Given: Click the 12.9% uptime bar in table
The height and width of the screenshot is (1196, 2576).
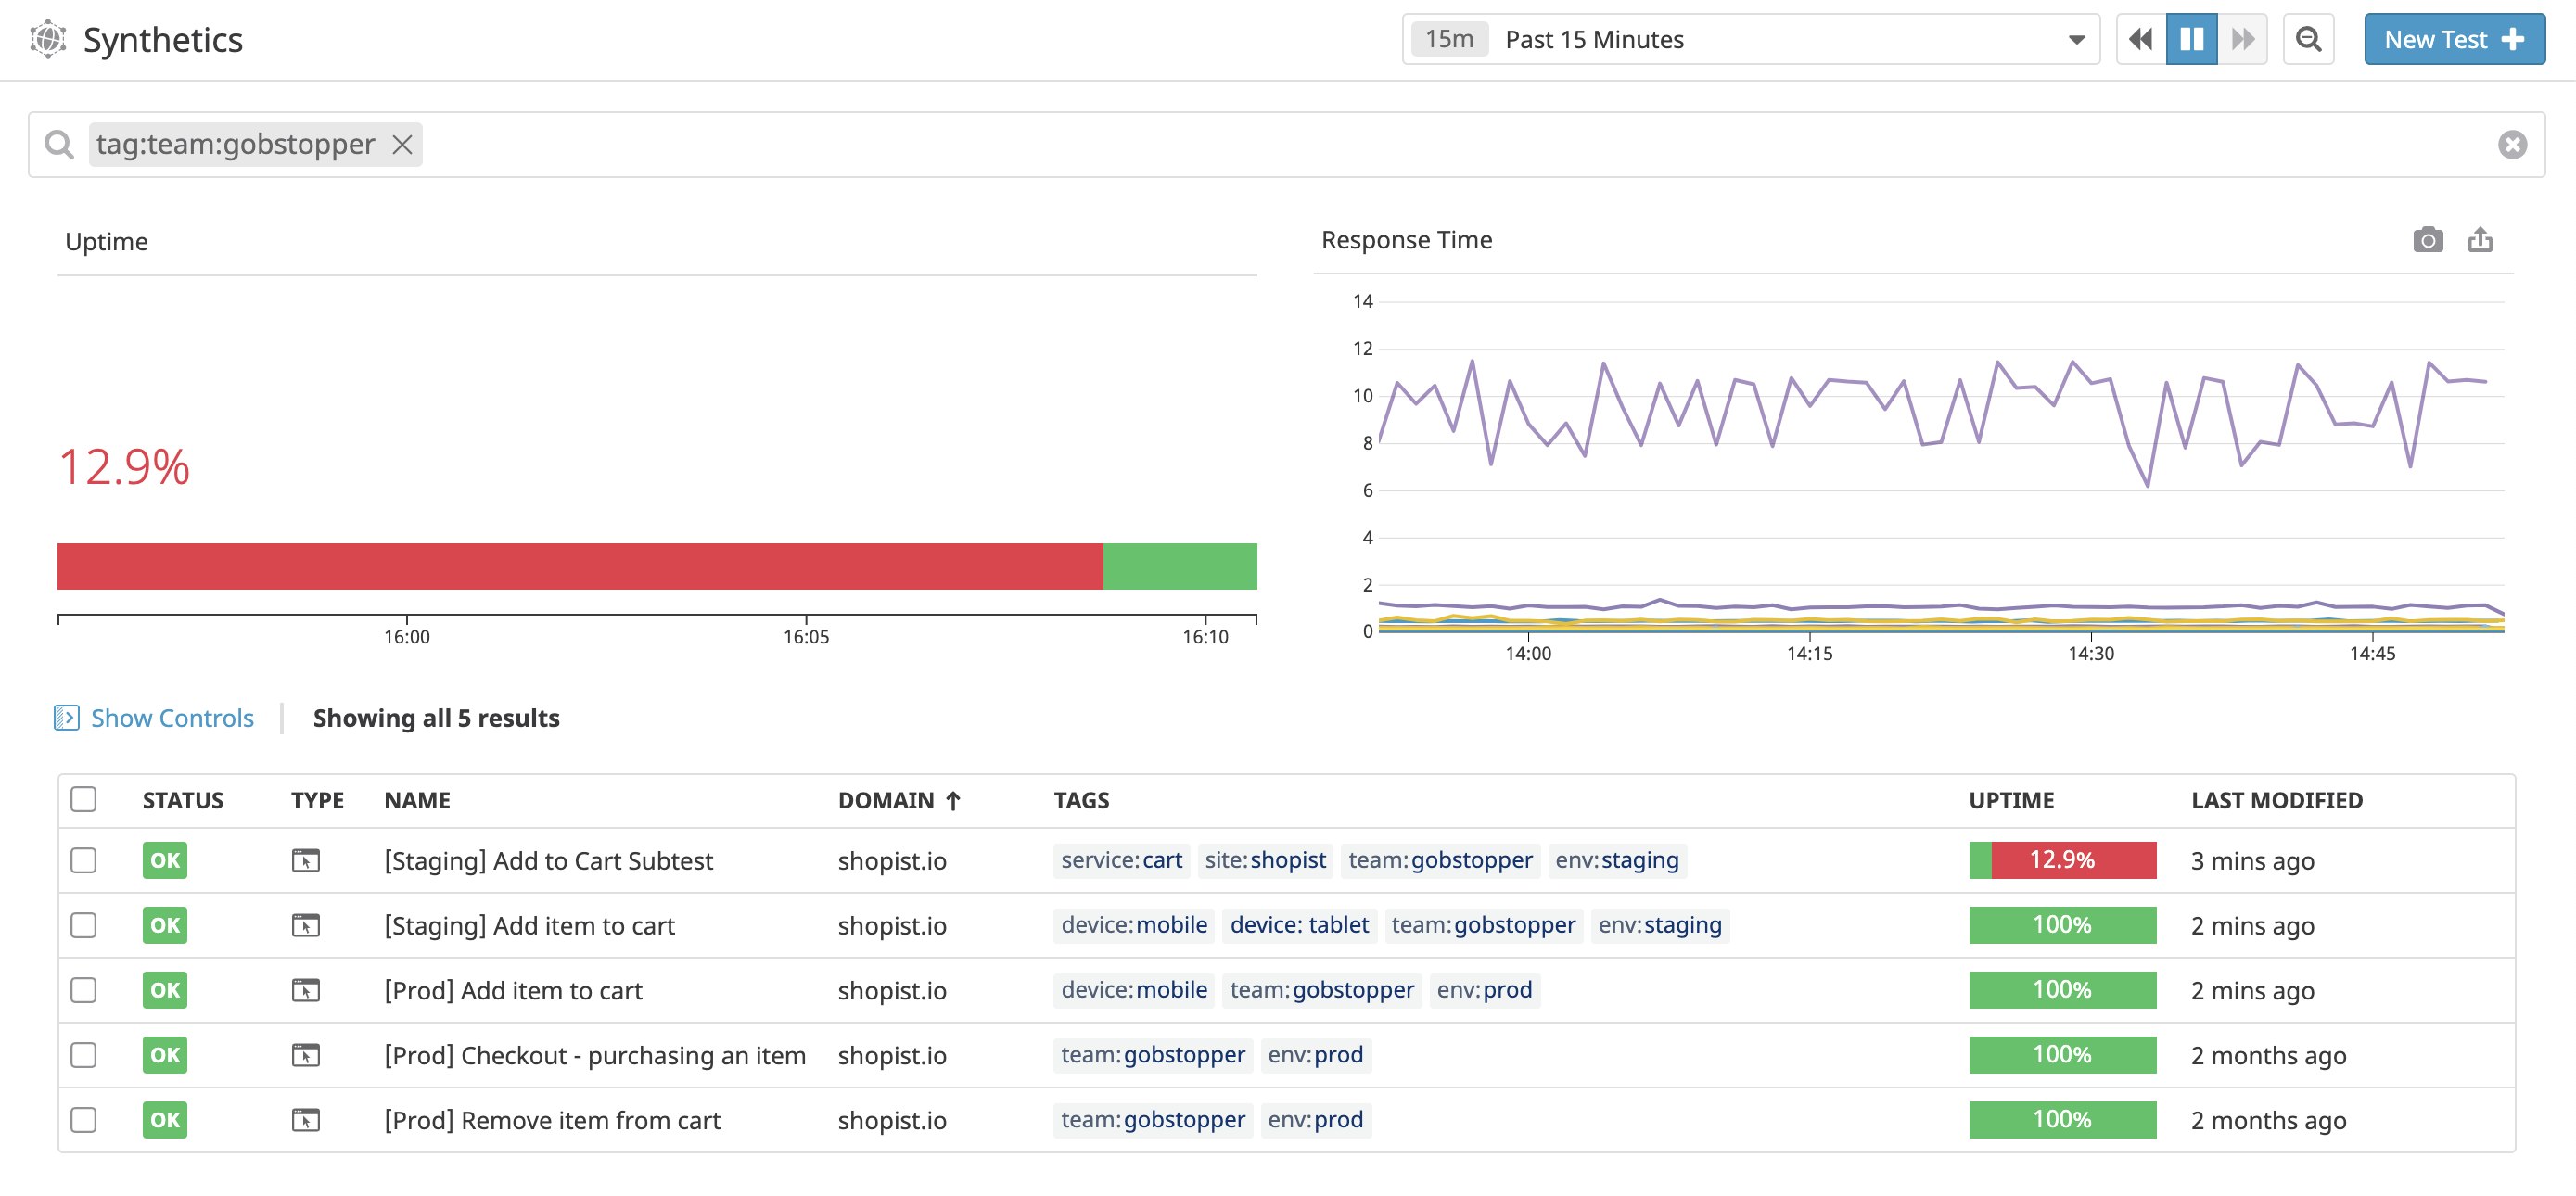Looking at the screenshot, I should (x=2061, y=860).
